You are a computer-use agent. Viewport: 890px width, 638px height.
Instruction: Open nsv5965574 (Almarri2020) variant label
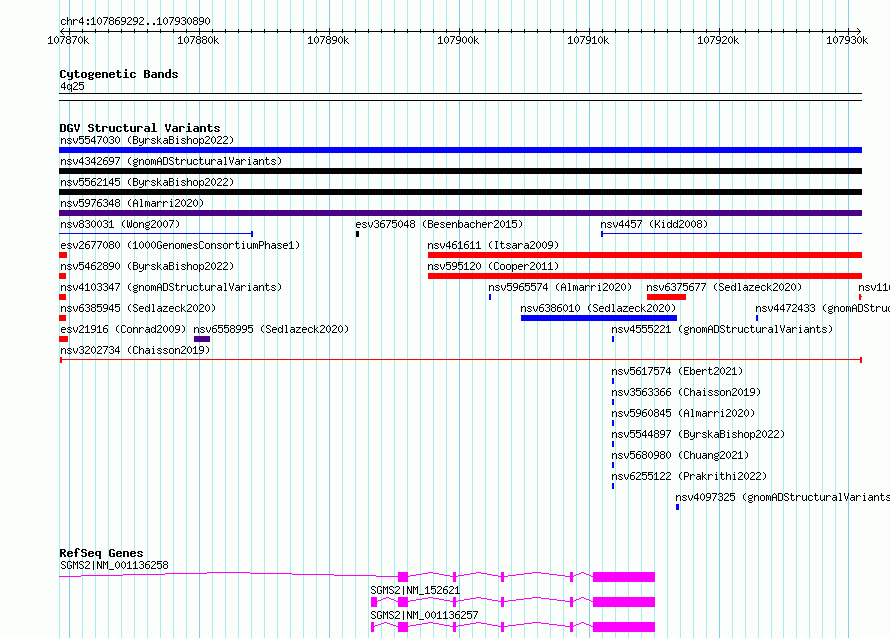(560, 287)
